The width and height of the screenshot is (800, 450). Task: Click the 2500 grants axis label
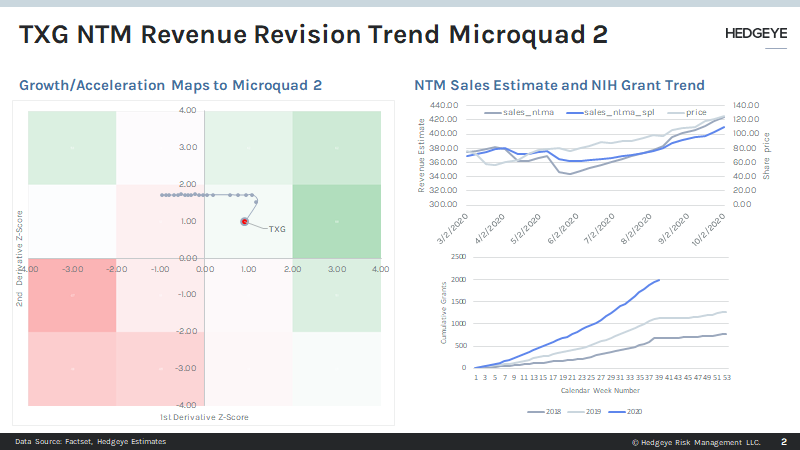(x=458, y=257)
